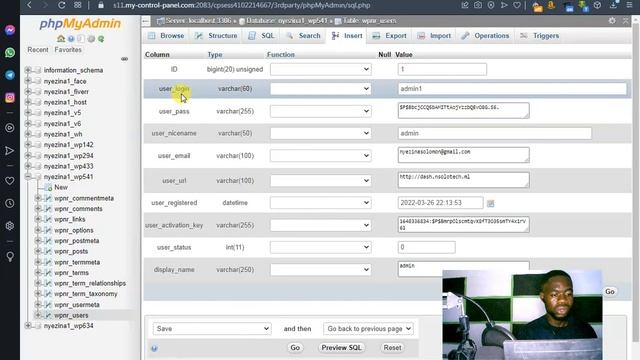Open browser speed dial grid
The height and width of the screenshot is (360, 640).
pyautogui.click(x=78, y=5)
